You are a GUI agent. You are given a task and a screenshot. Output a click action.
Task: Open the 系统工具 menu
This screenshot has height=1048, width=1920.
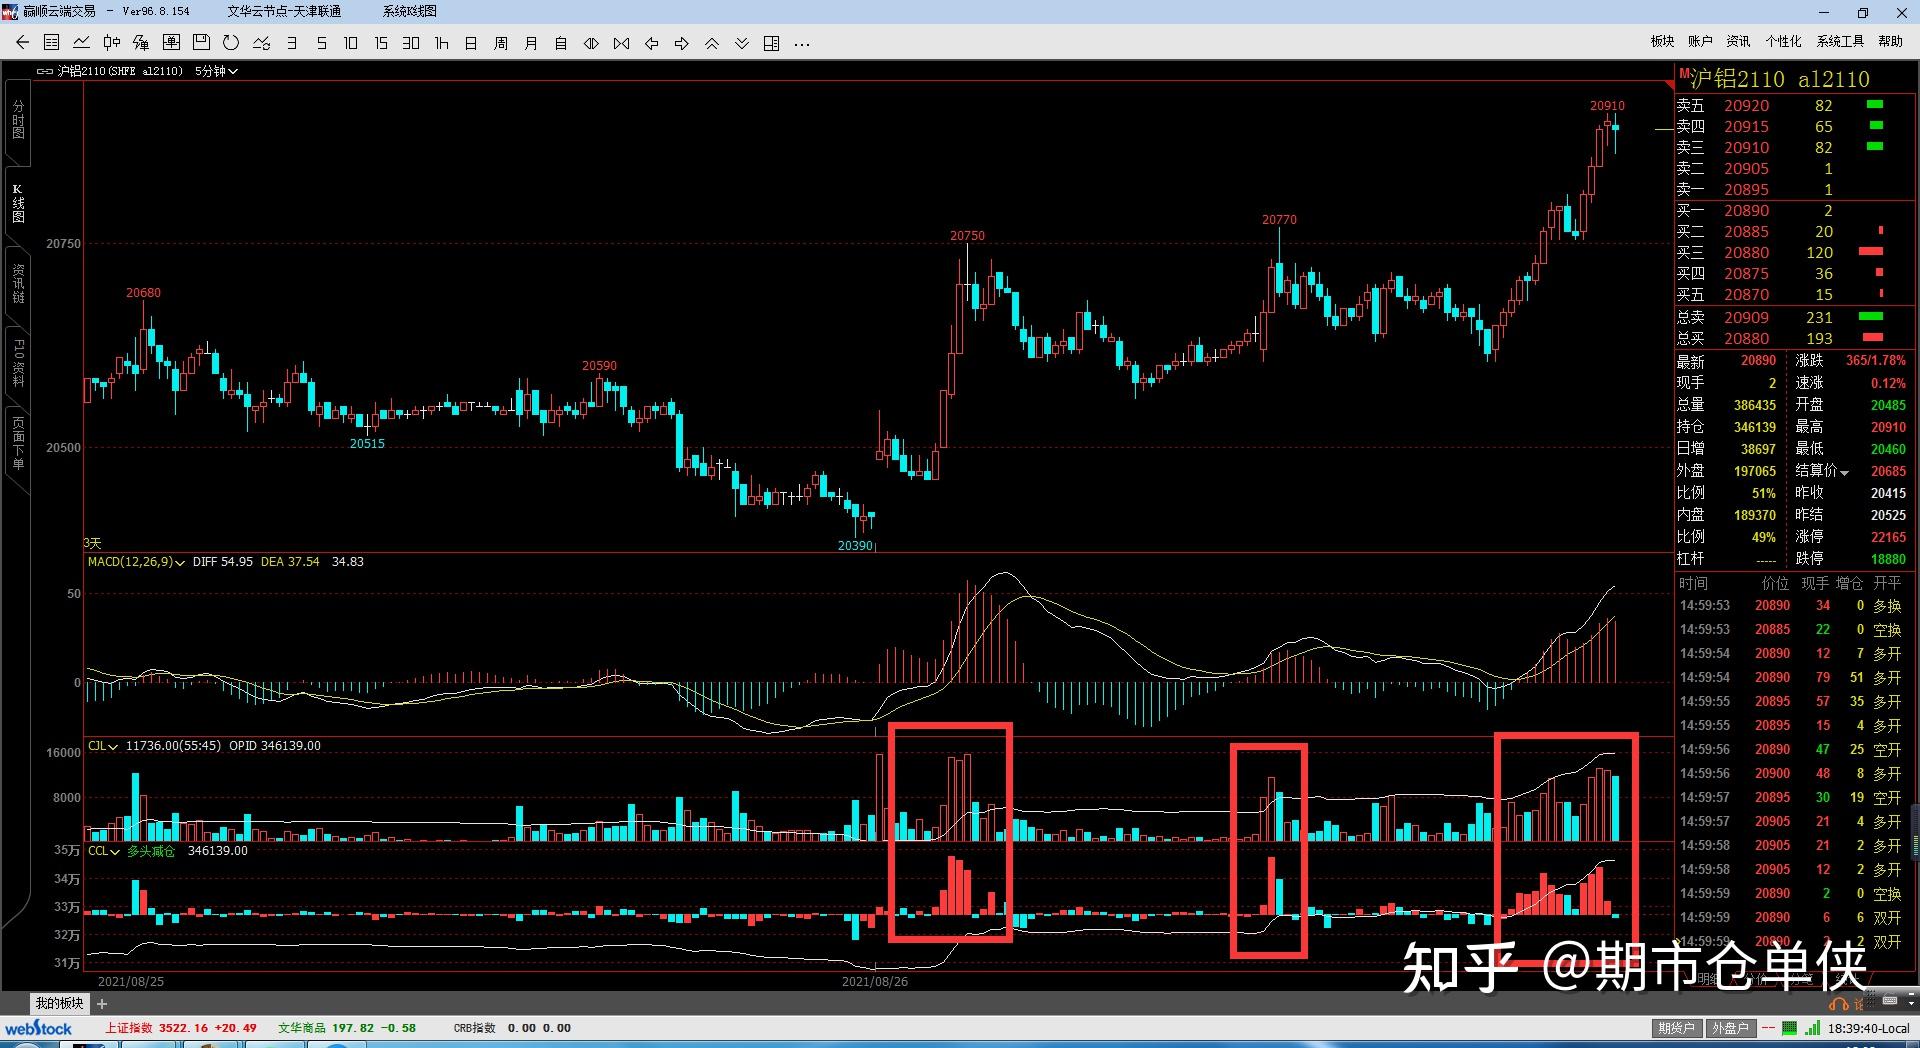click(x=1840, y=41)
